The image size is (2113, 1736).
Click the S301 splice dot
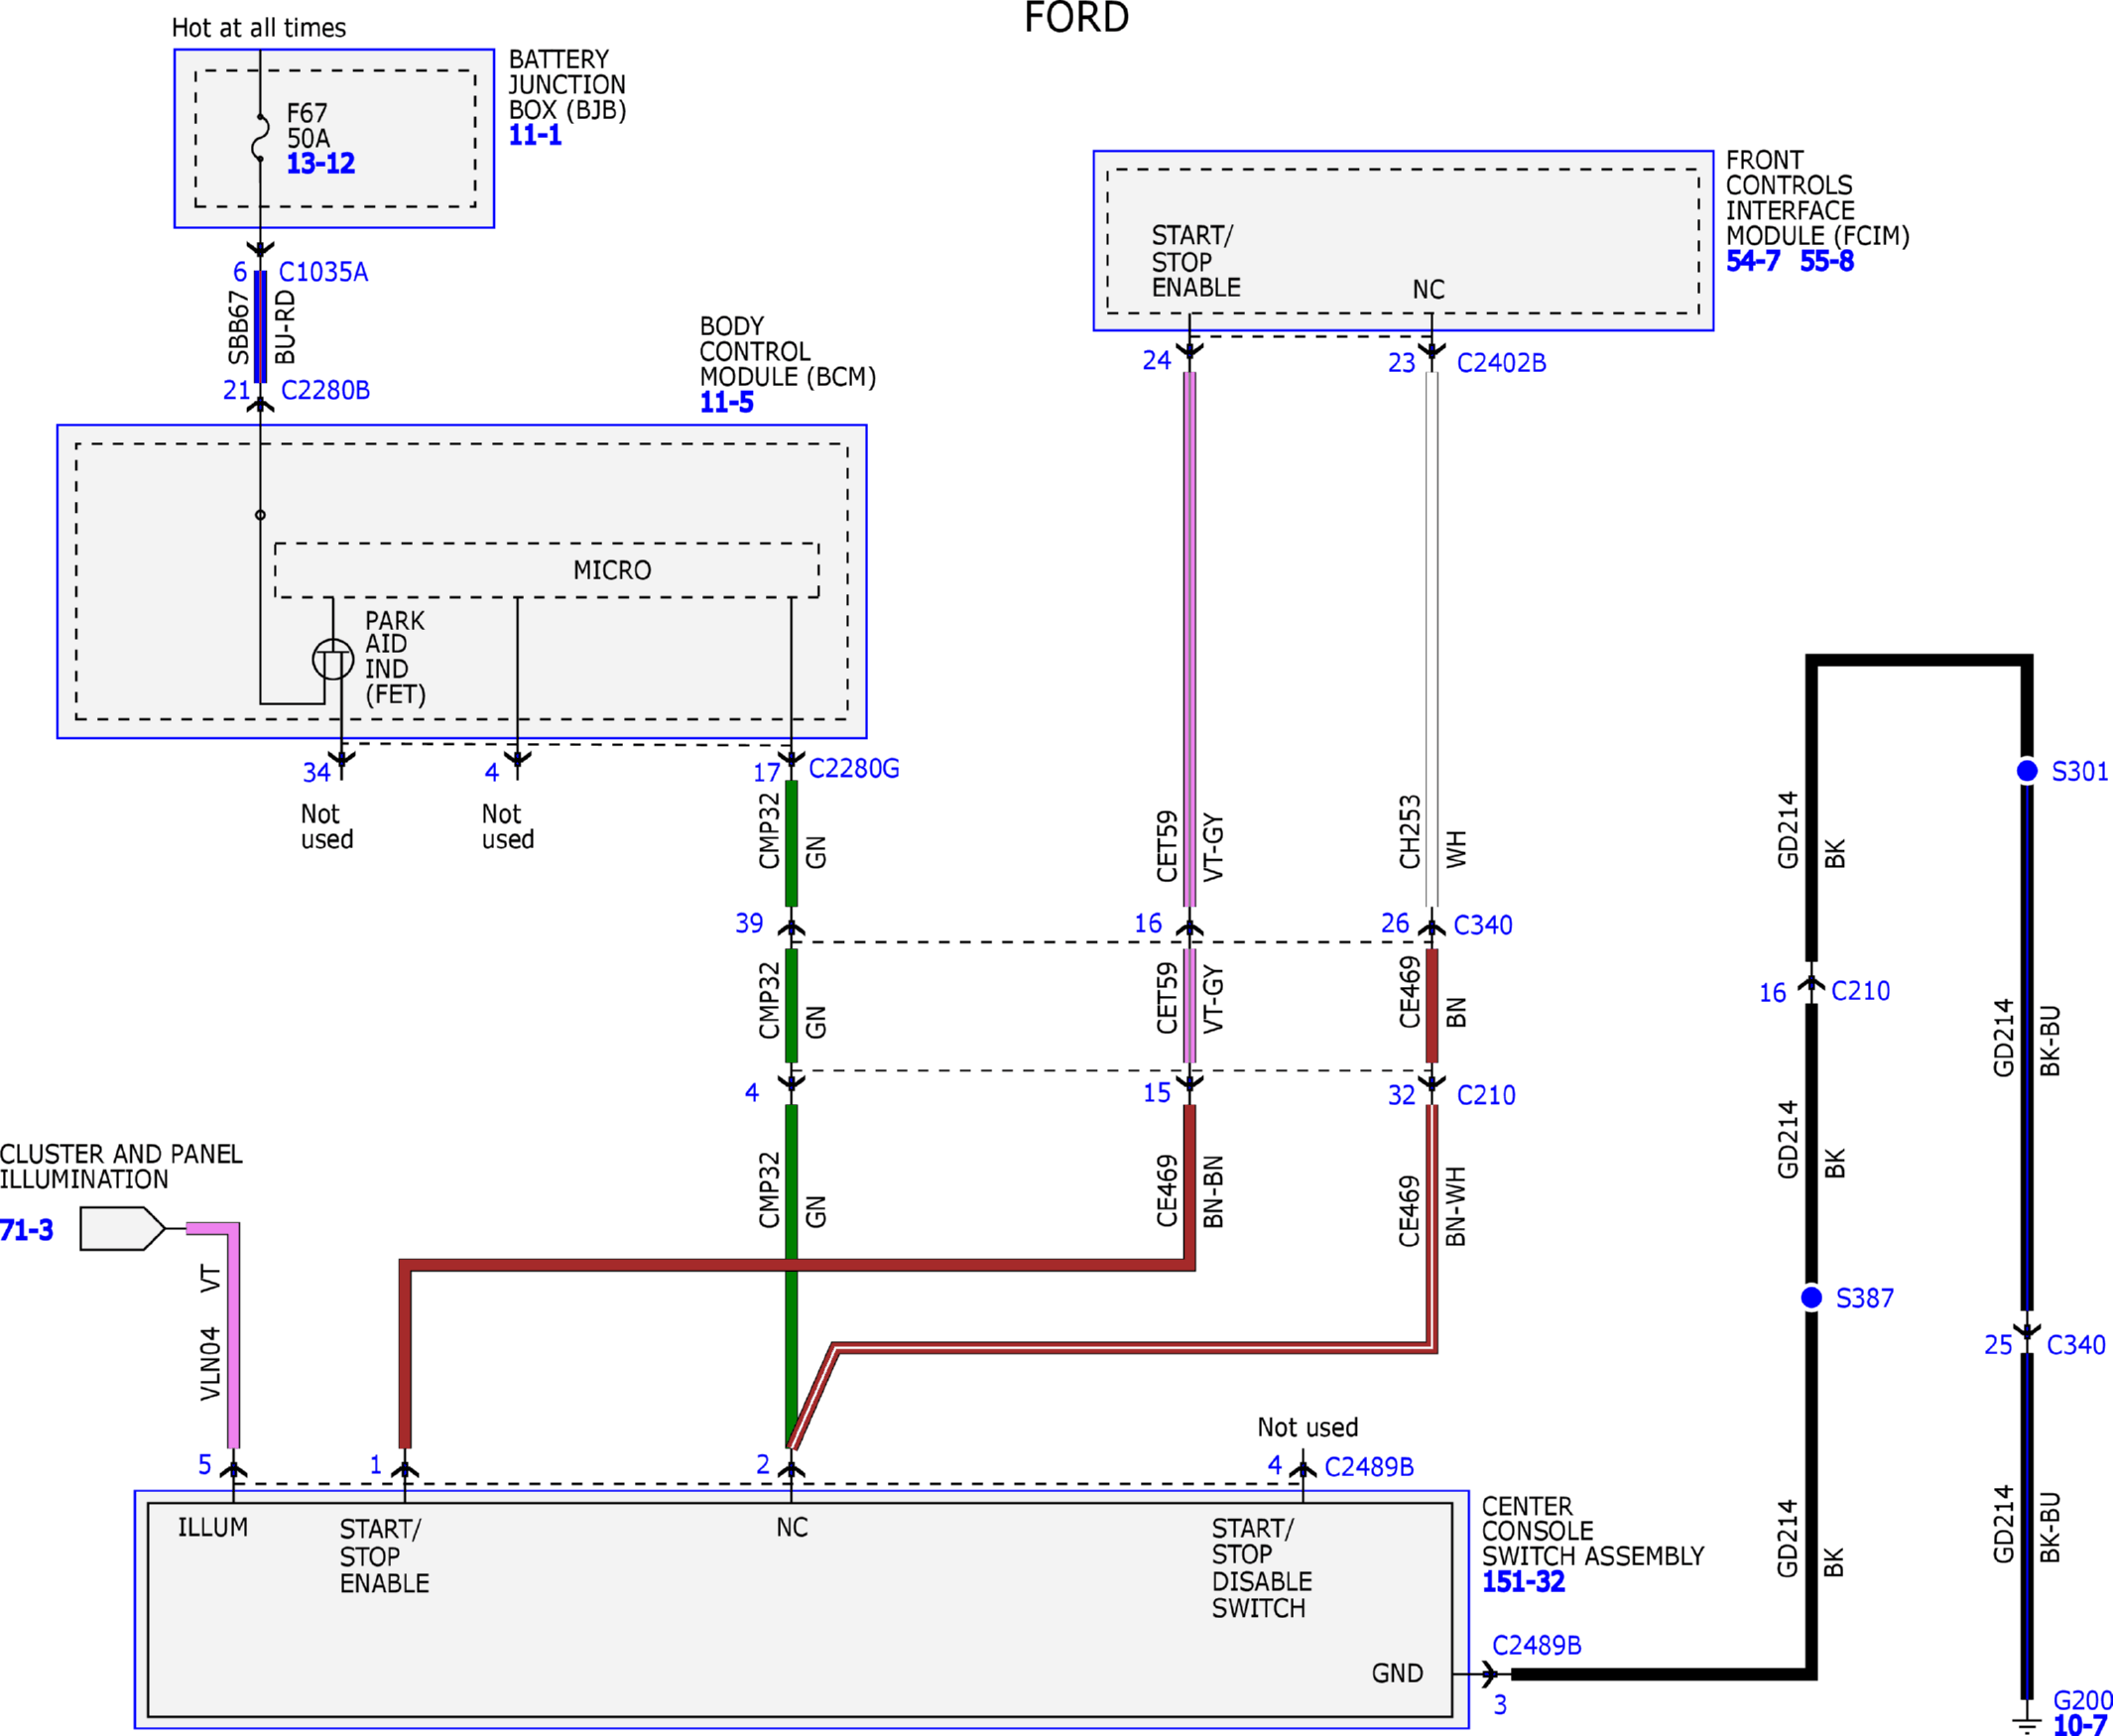click(2027, 771)
